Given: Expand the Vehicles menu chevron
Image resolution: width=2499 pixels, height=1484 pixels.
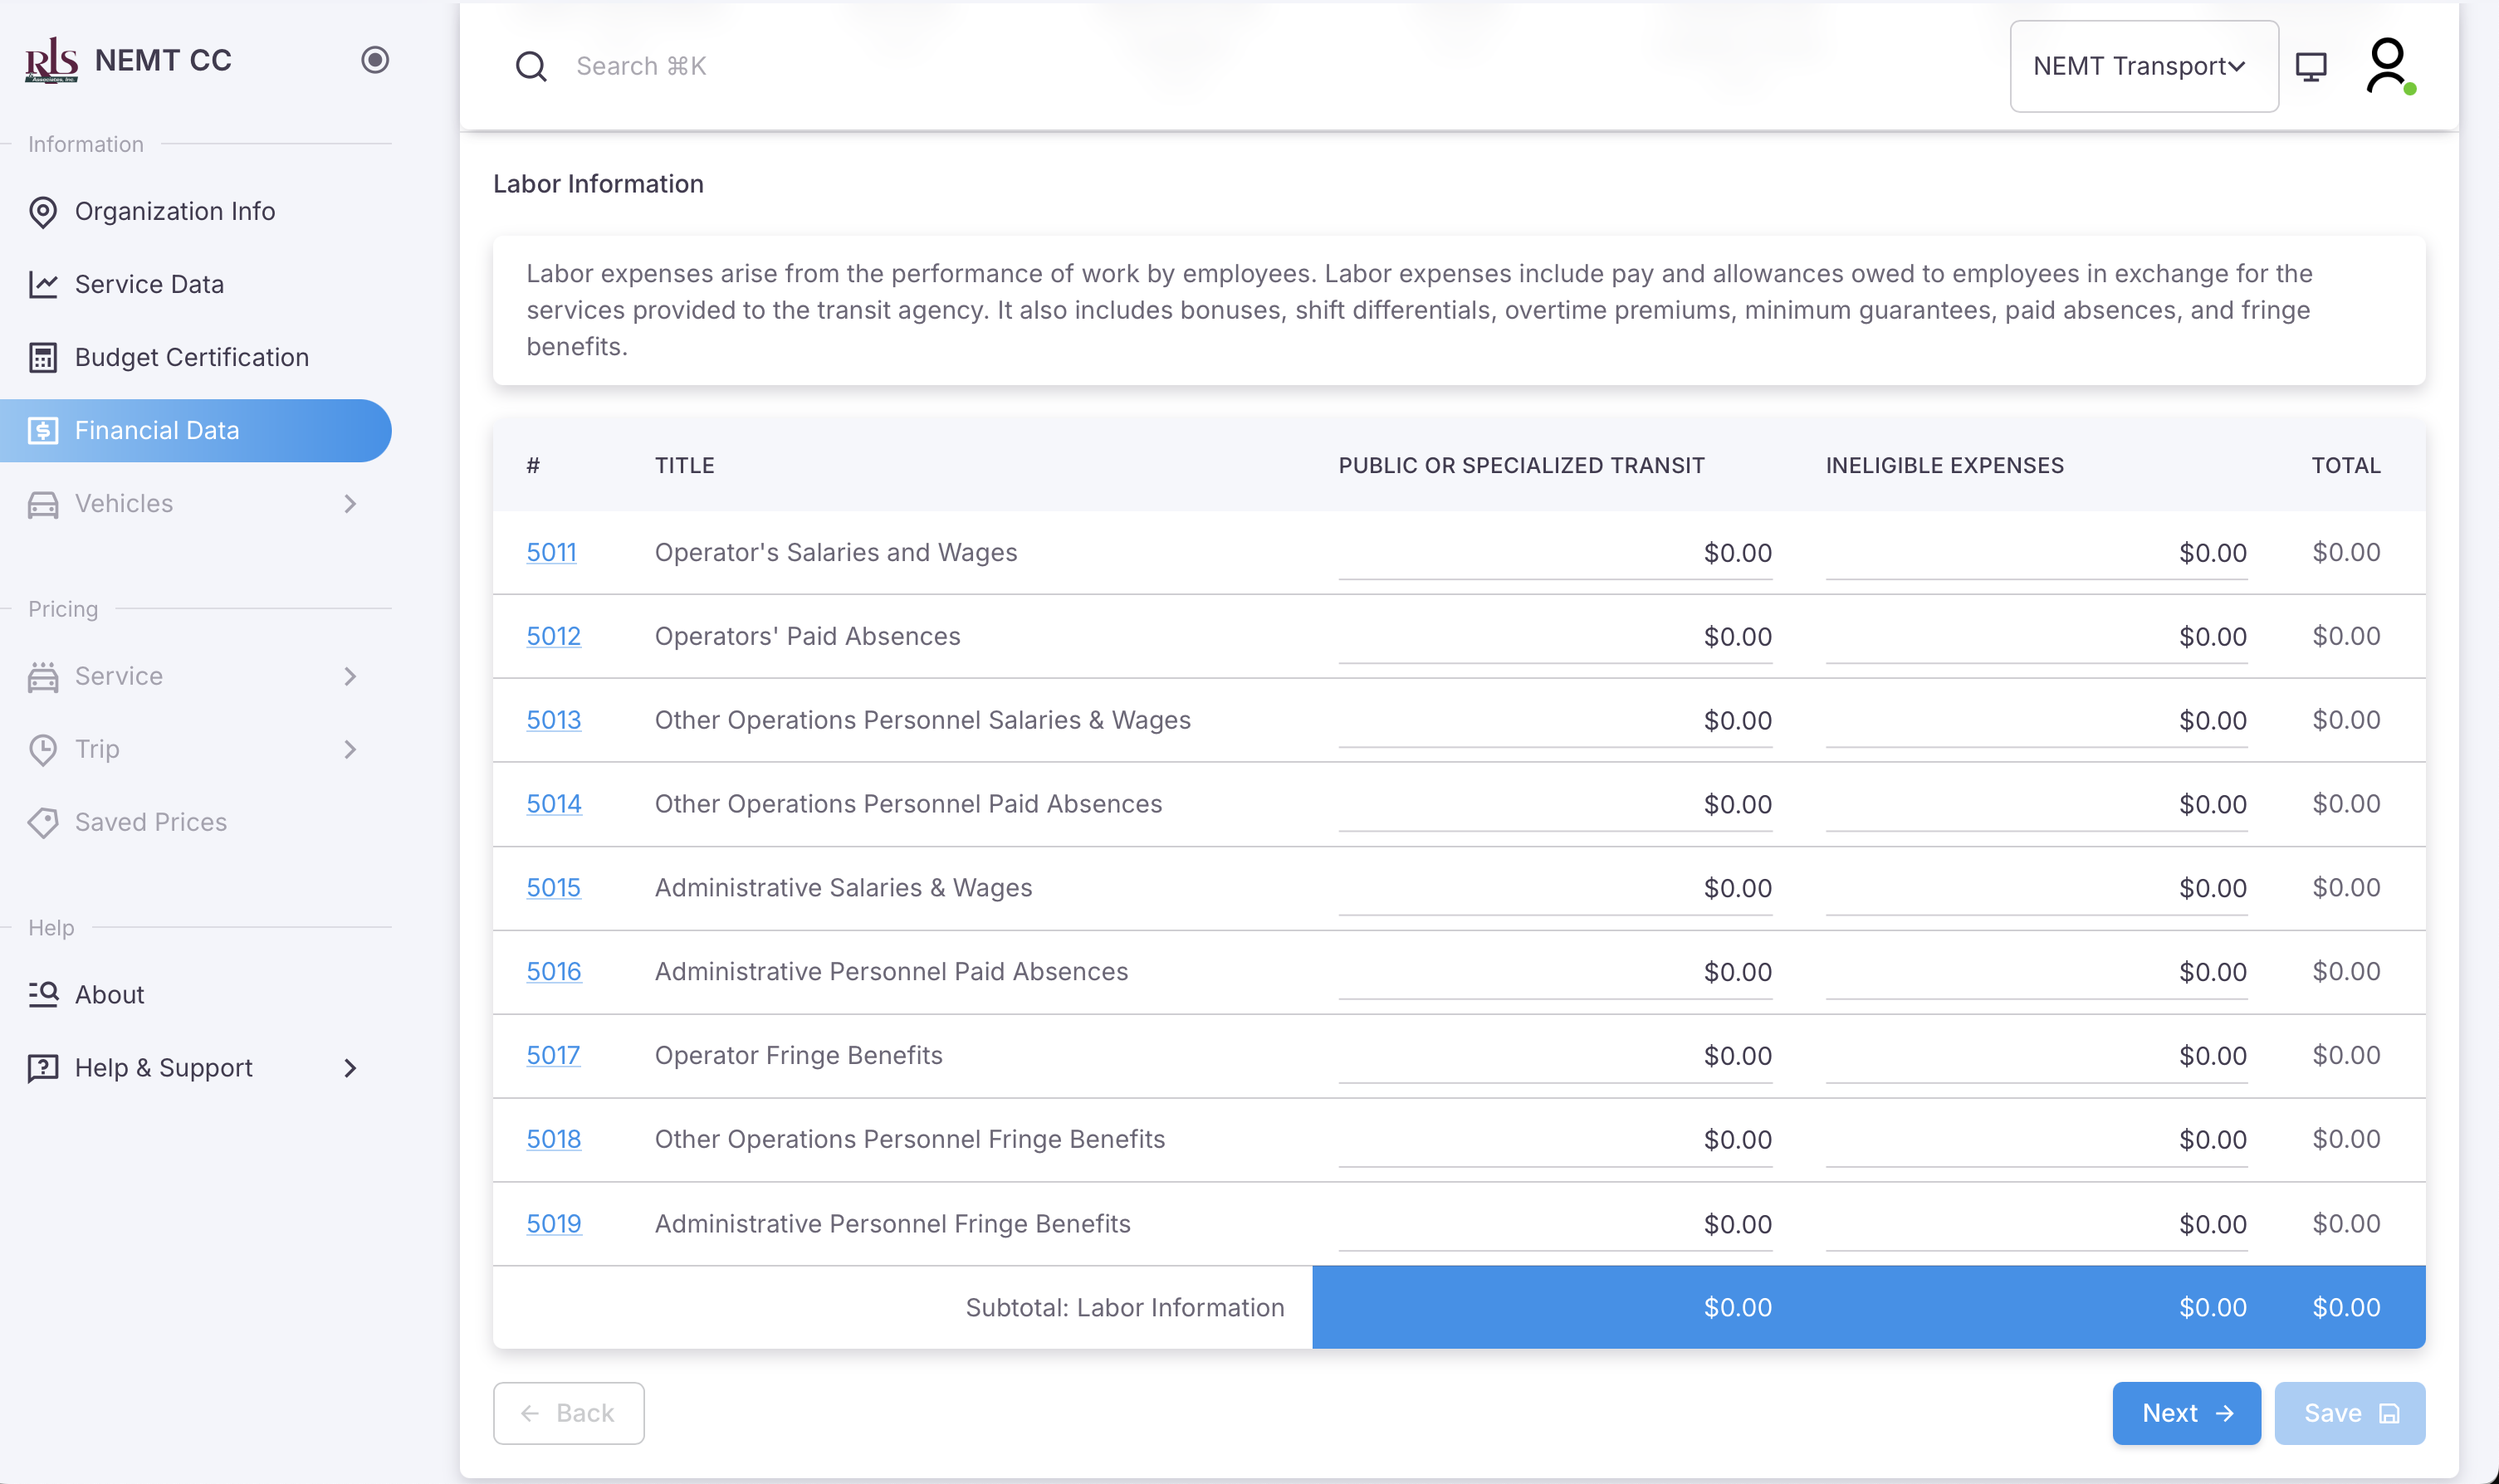Looking at the screenshot, I should click(x=350, y=504).
